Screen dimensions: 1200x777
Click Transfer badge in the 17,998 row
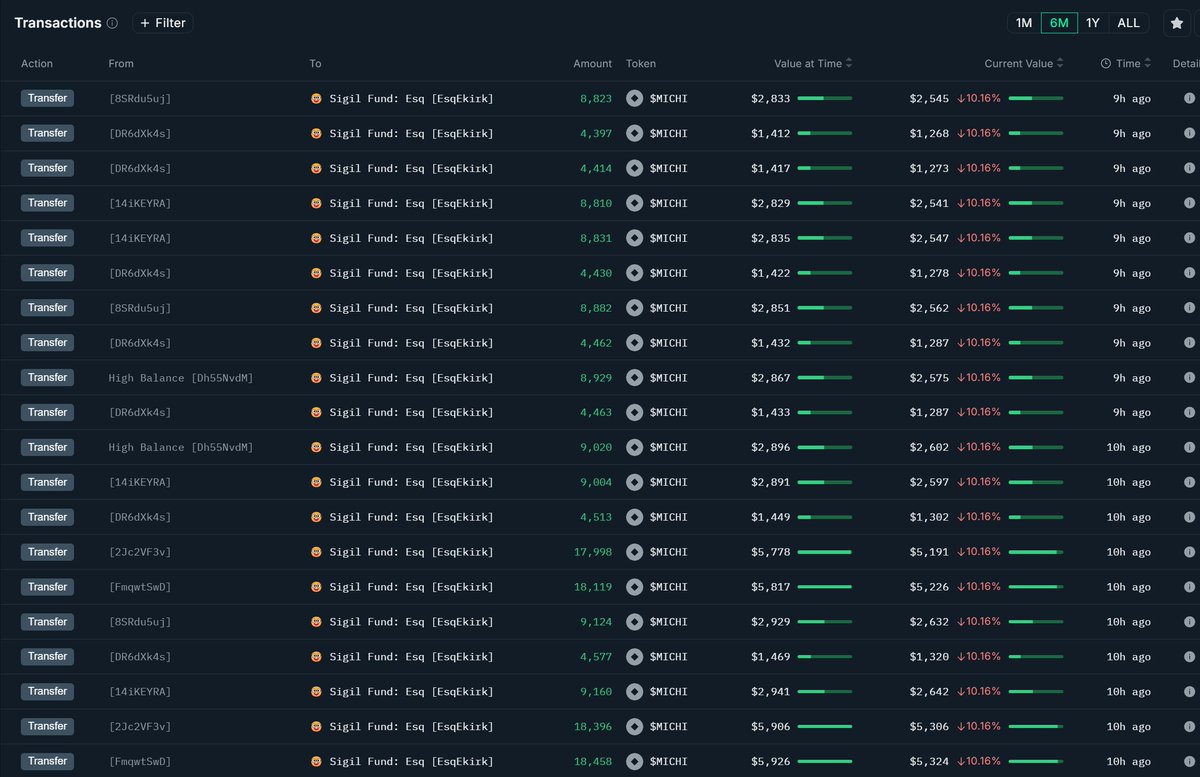click(x=47, y=552)
